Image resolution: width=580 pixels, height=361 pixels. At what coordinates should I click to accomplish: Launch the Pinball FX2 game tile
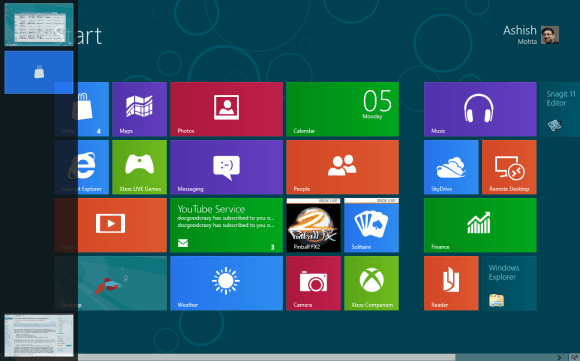tap(313, 225)
